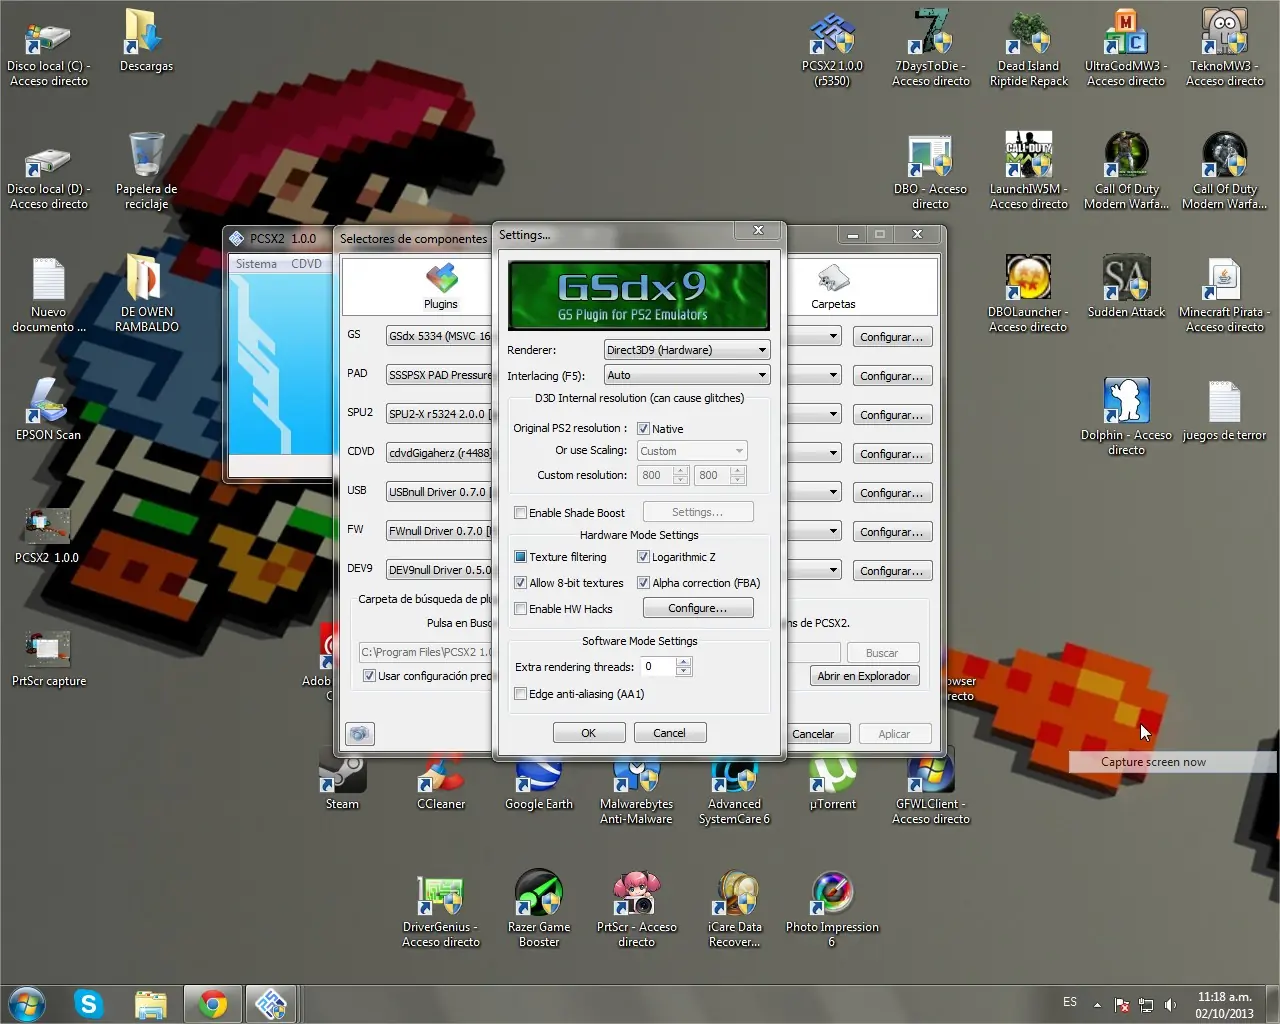The height and width of the screenshot is (1024, 1280).
Task: Toggle Usar configuración predeterminada checkbox
Action: (x=369, y=676)
